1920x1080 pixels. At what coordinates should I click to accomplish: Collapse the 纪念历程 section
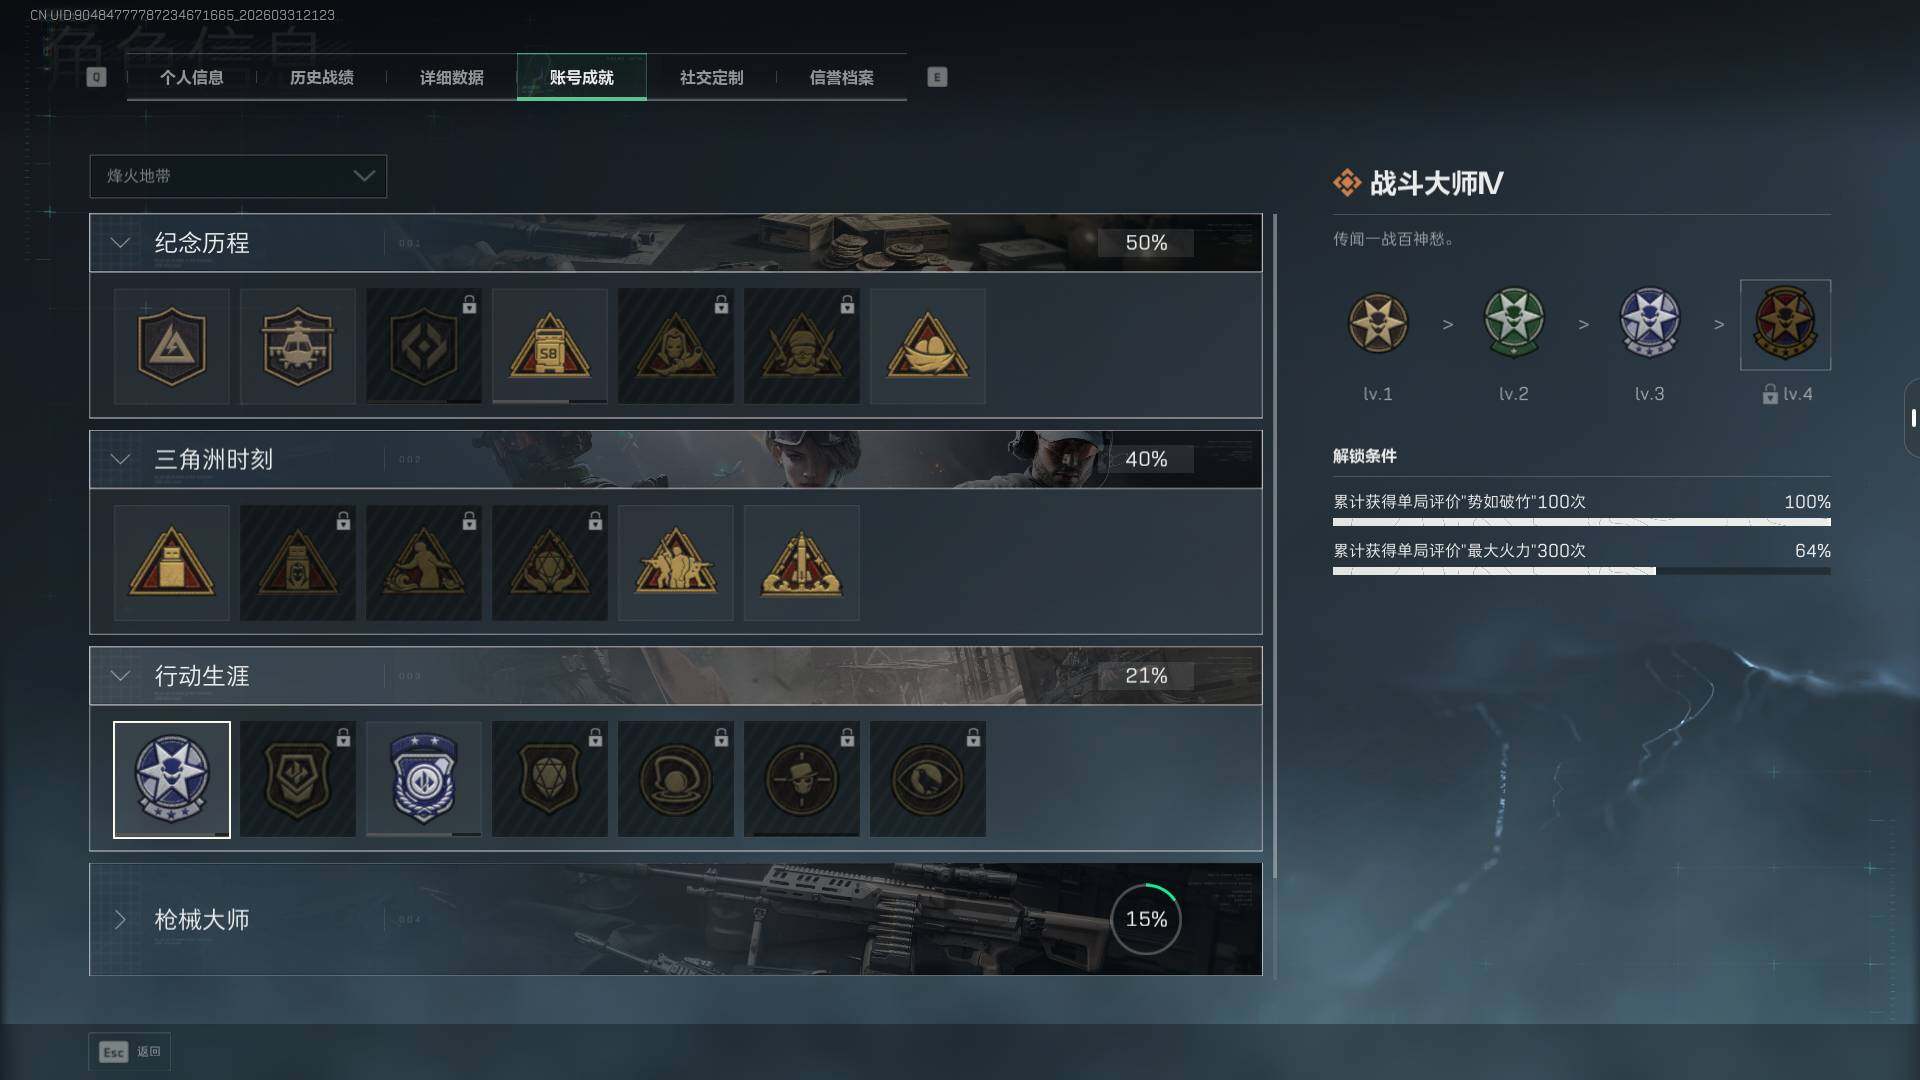coord(120,243)
